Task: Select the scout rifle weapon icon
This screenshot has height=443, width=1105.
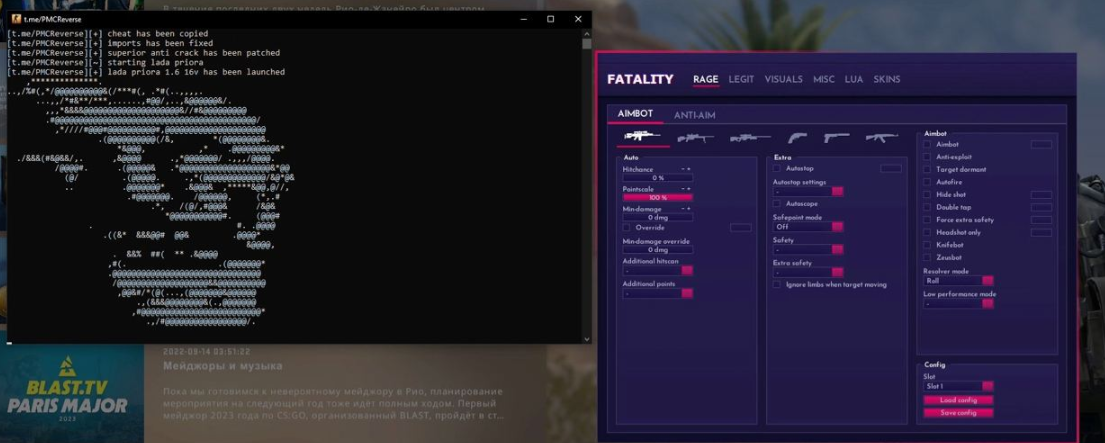Action: coord(695,137)
